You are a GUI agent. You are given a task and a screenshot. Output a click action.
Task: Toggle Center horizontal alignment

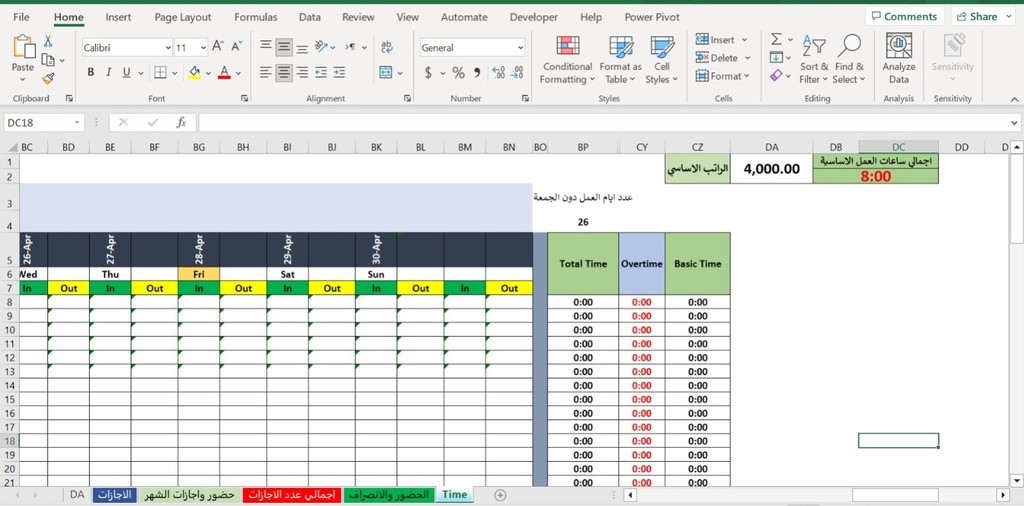click(x=283, y=72)
